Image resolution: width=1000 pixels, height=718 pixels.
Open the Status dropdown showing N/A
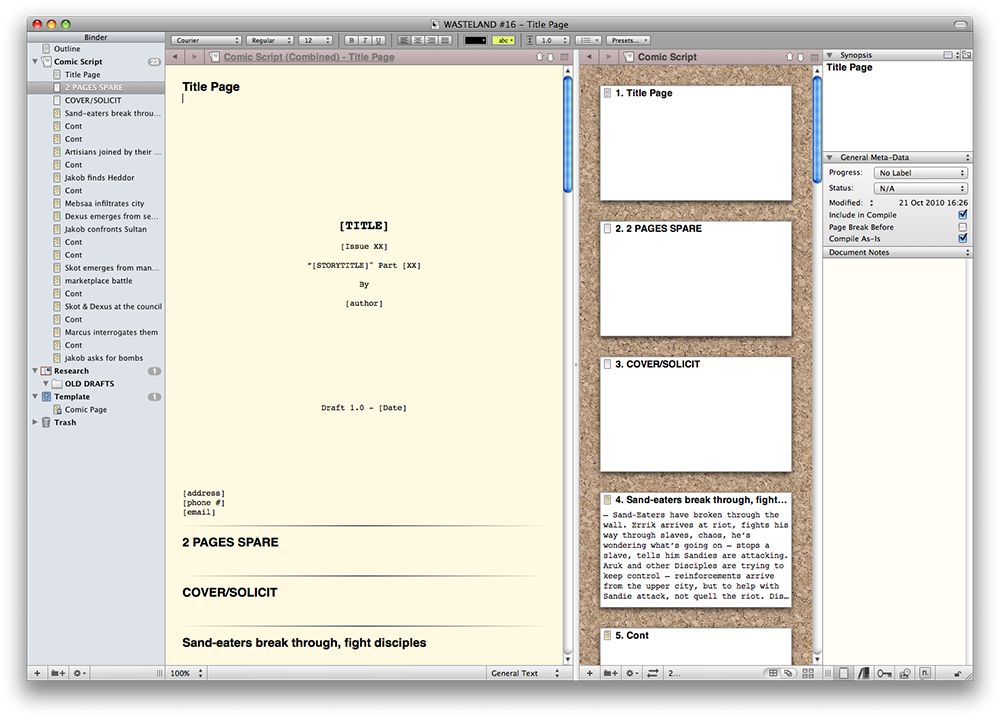(921, 188)
